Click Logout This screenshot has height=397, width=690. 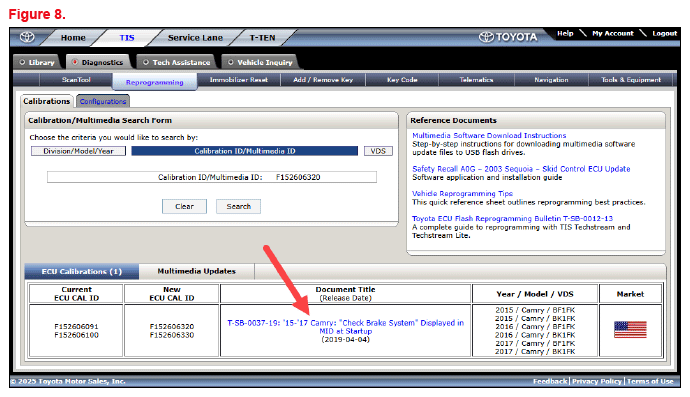tap(664, 33)
